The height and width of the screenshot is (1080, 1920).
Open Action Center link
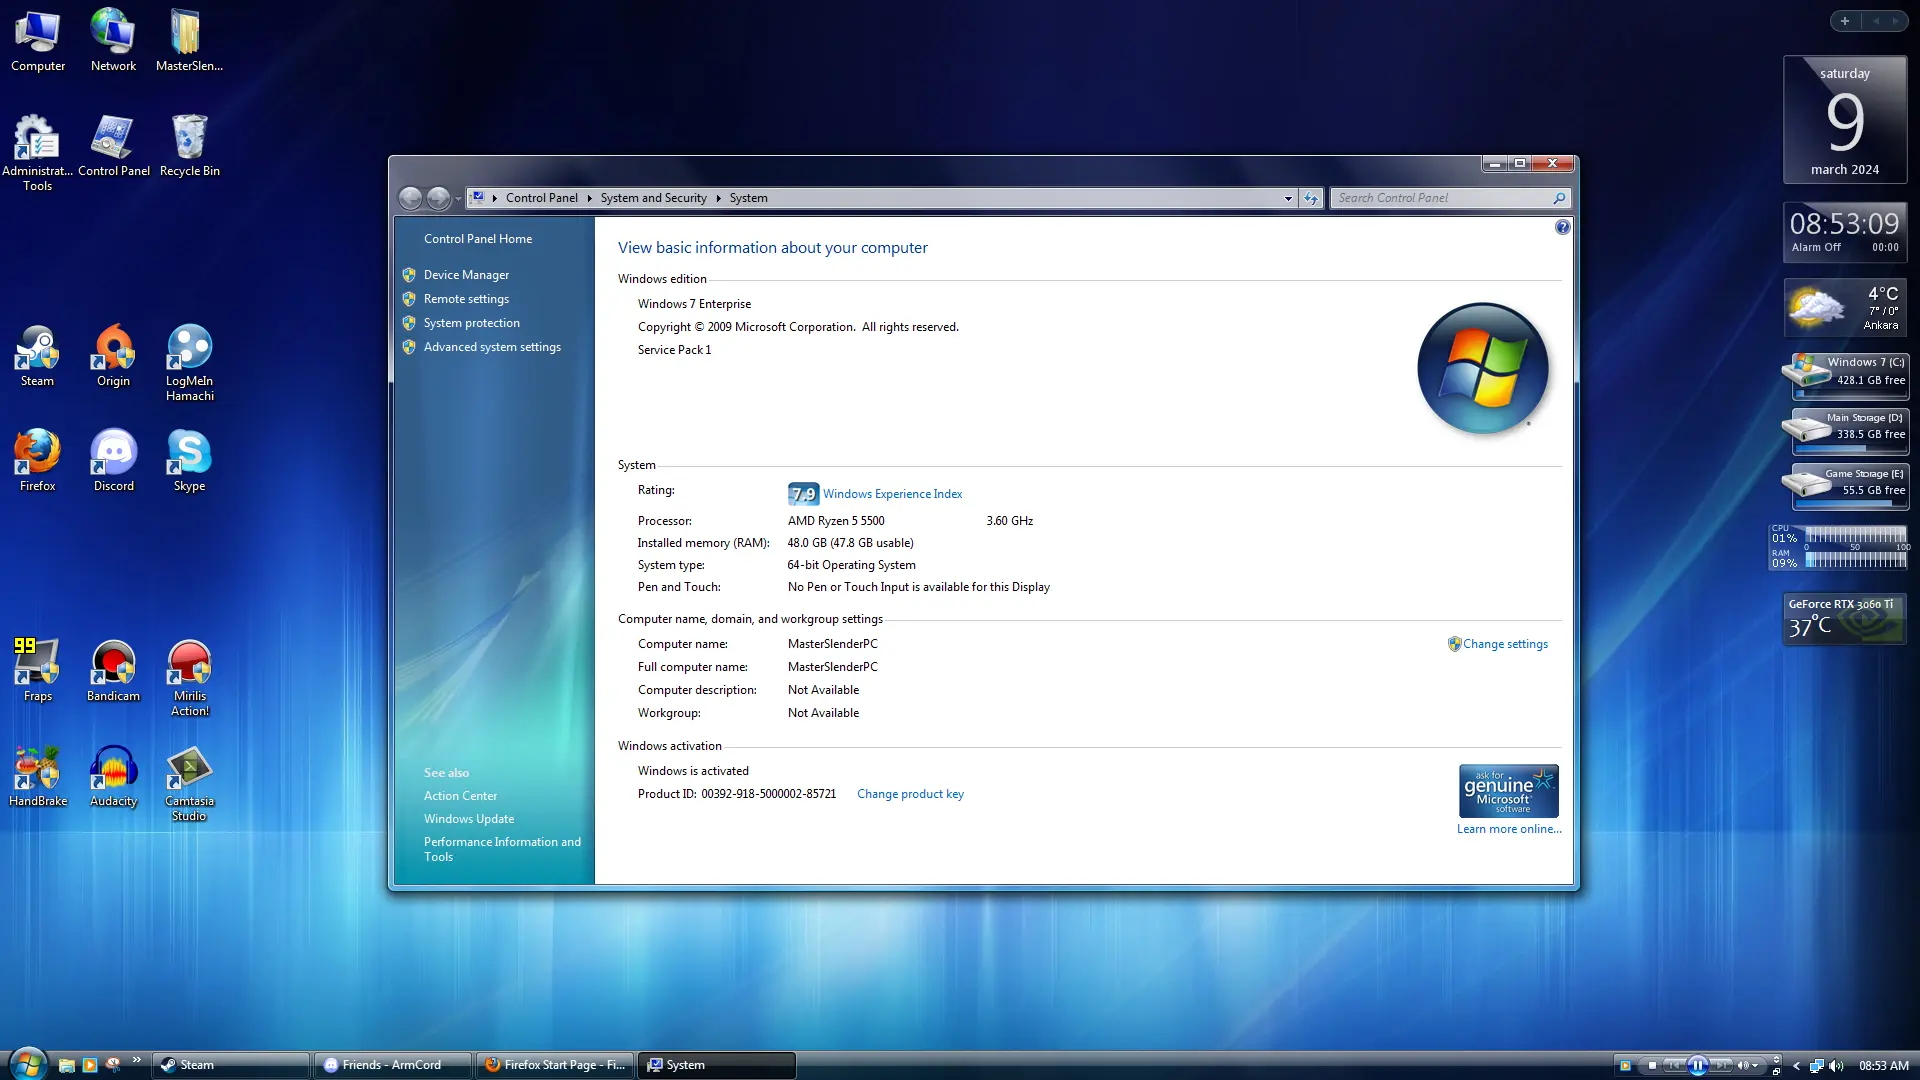[x=460, y=796]
